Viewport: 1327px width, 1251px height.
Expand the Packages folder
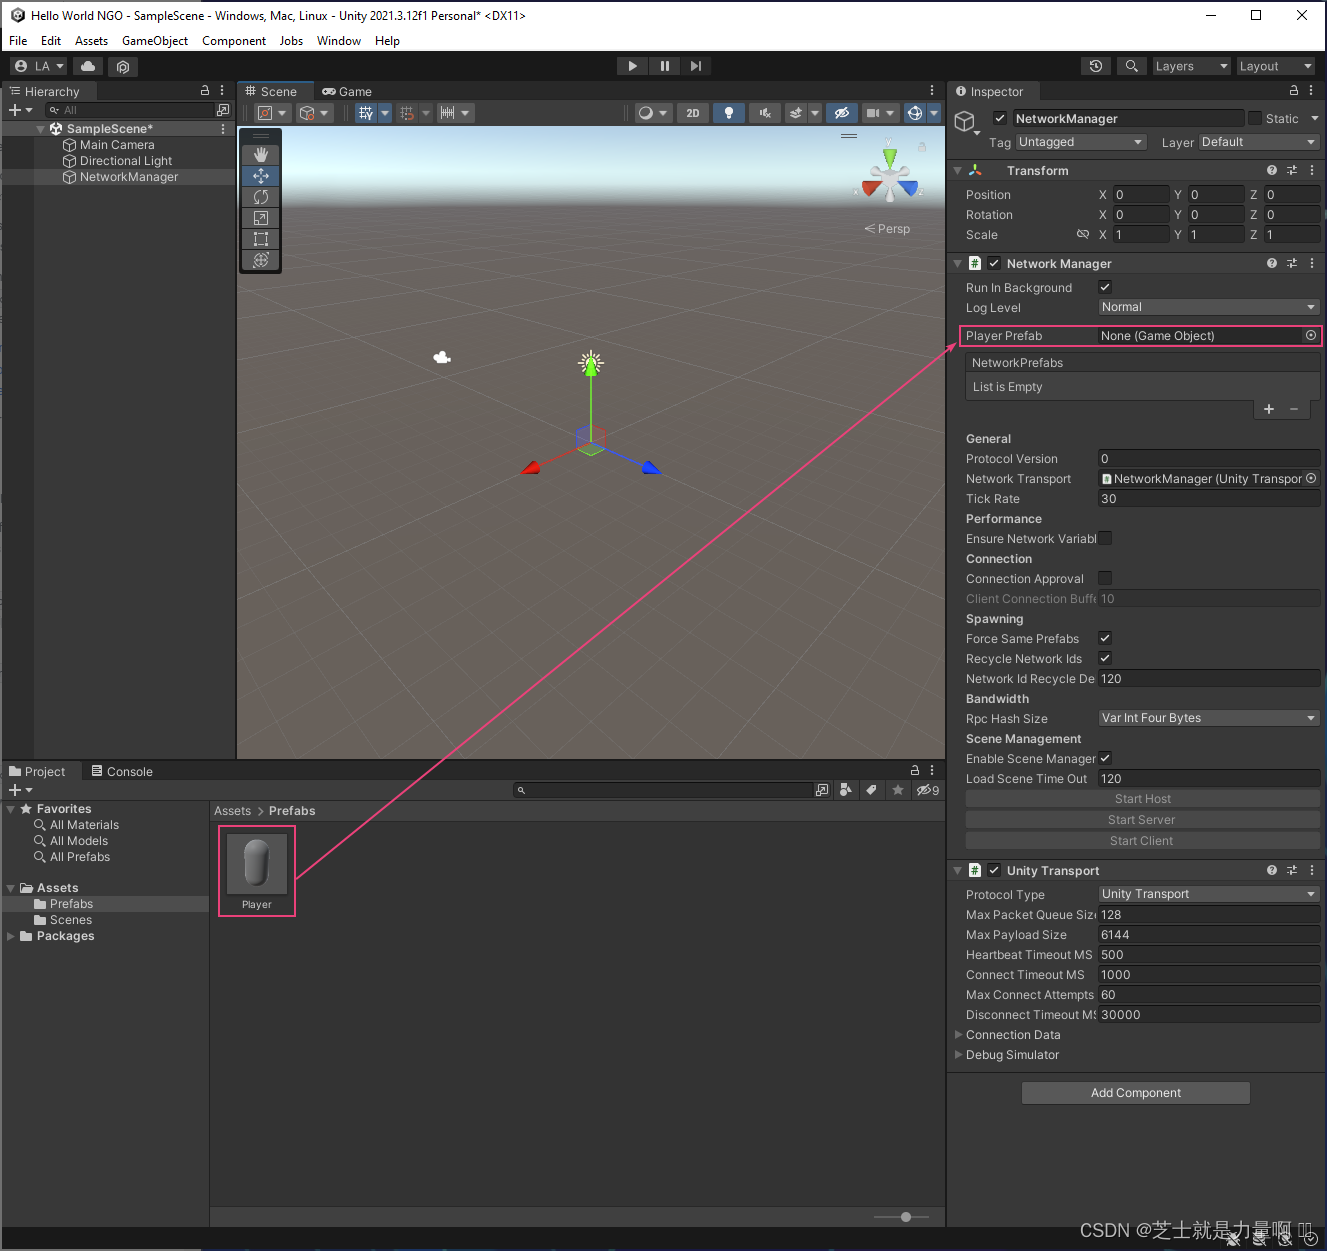pyautogui.click(x=11, y=936)
